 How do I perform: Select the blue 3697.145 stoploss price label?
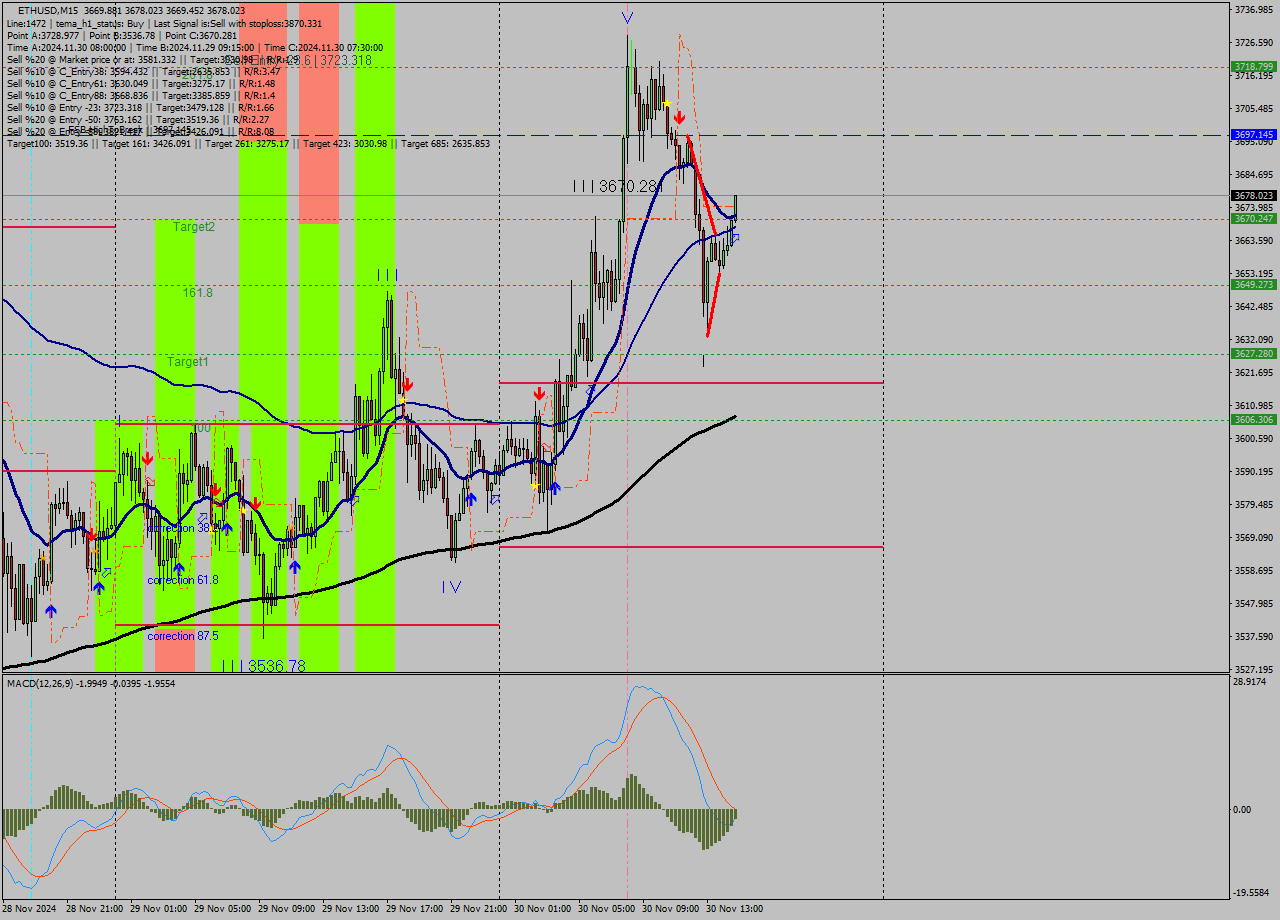point(1252,133)
